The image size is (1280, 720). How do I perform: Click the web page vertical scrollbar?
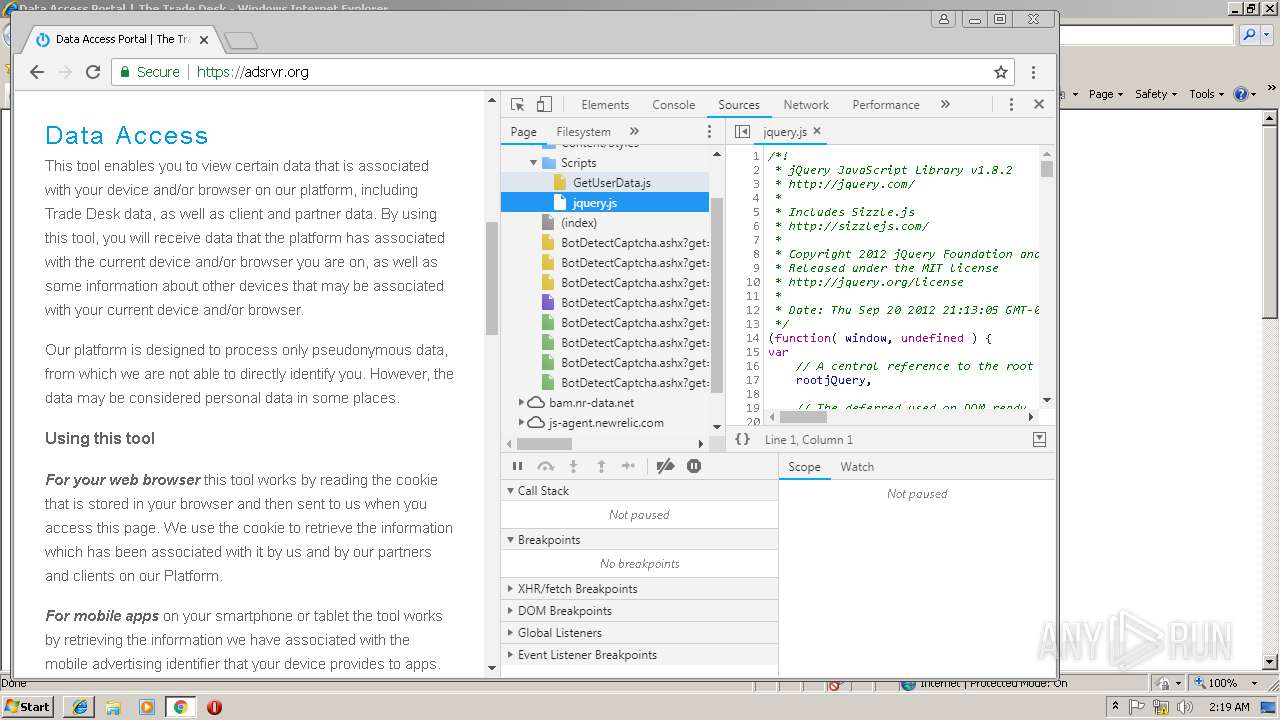[491, 278]
